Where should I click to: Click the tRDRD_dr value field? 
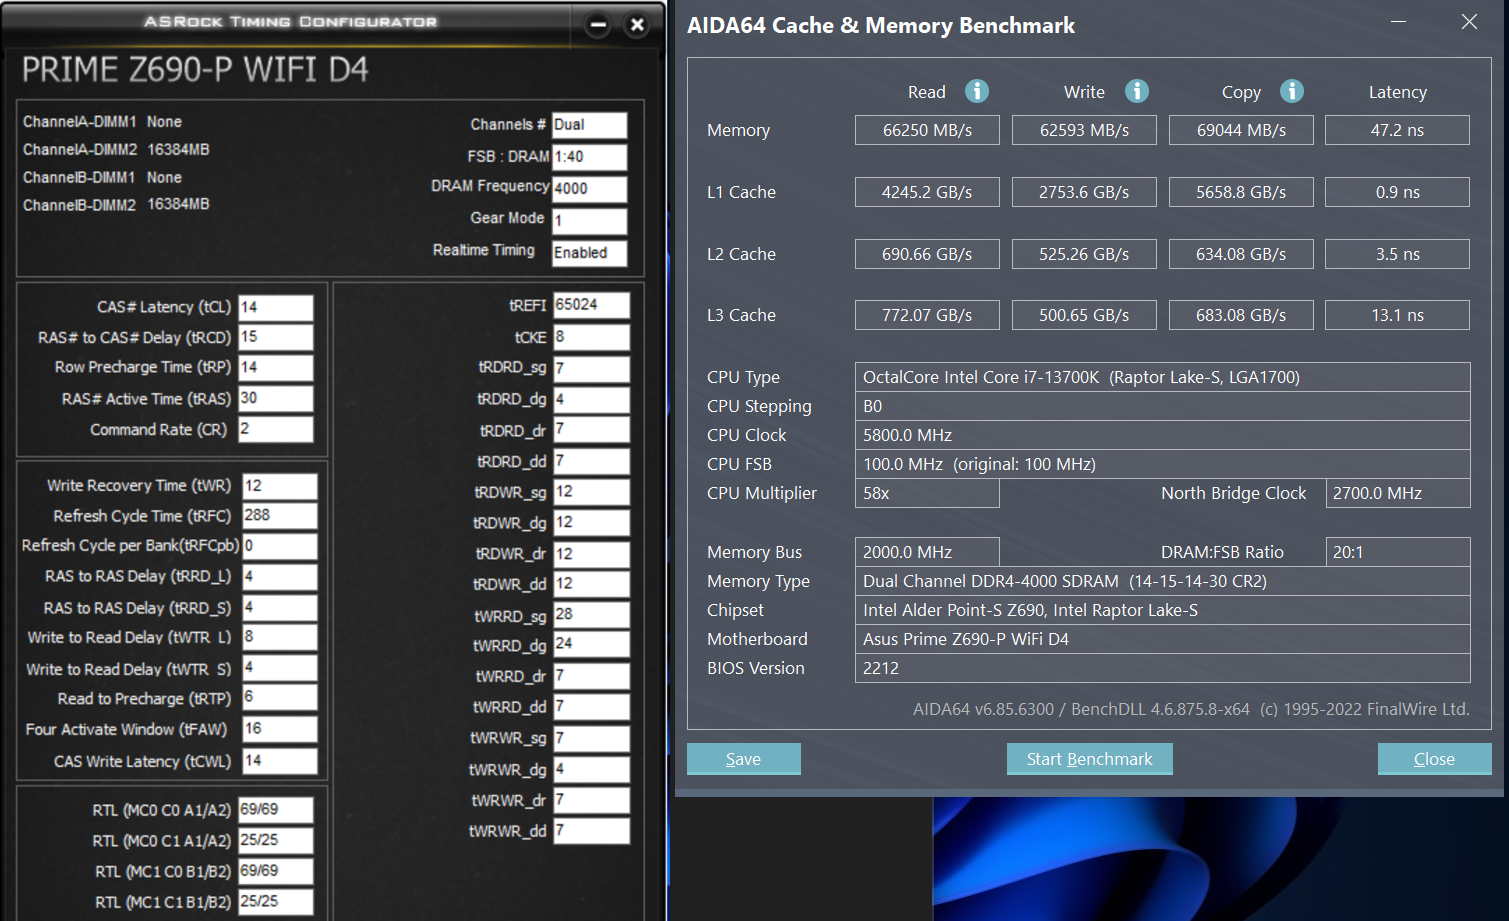[592, 430]
